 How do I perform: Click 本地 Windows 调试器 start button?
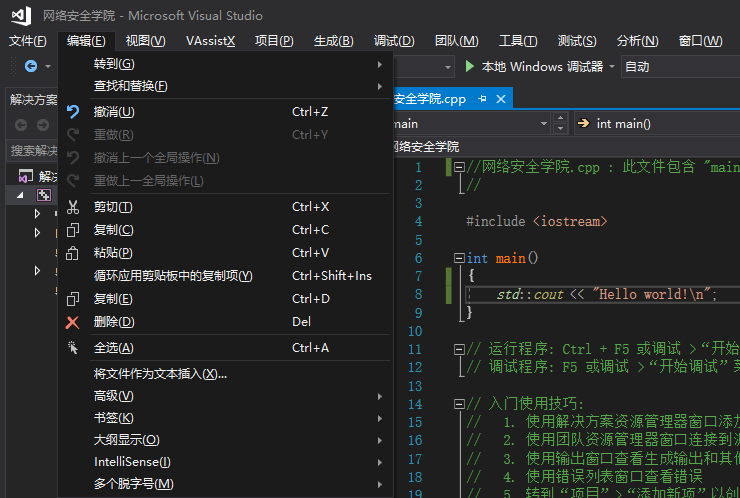534,67
